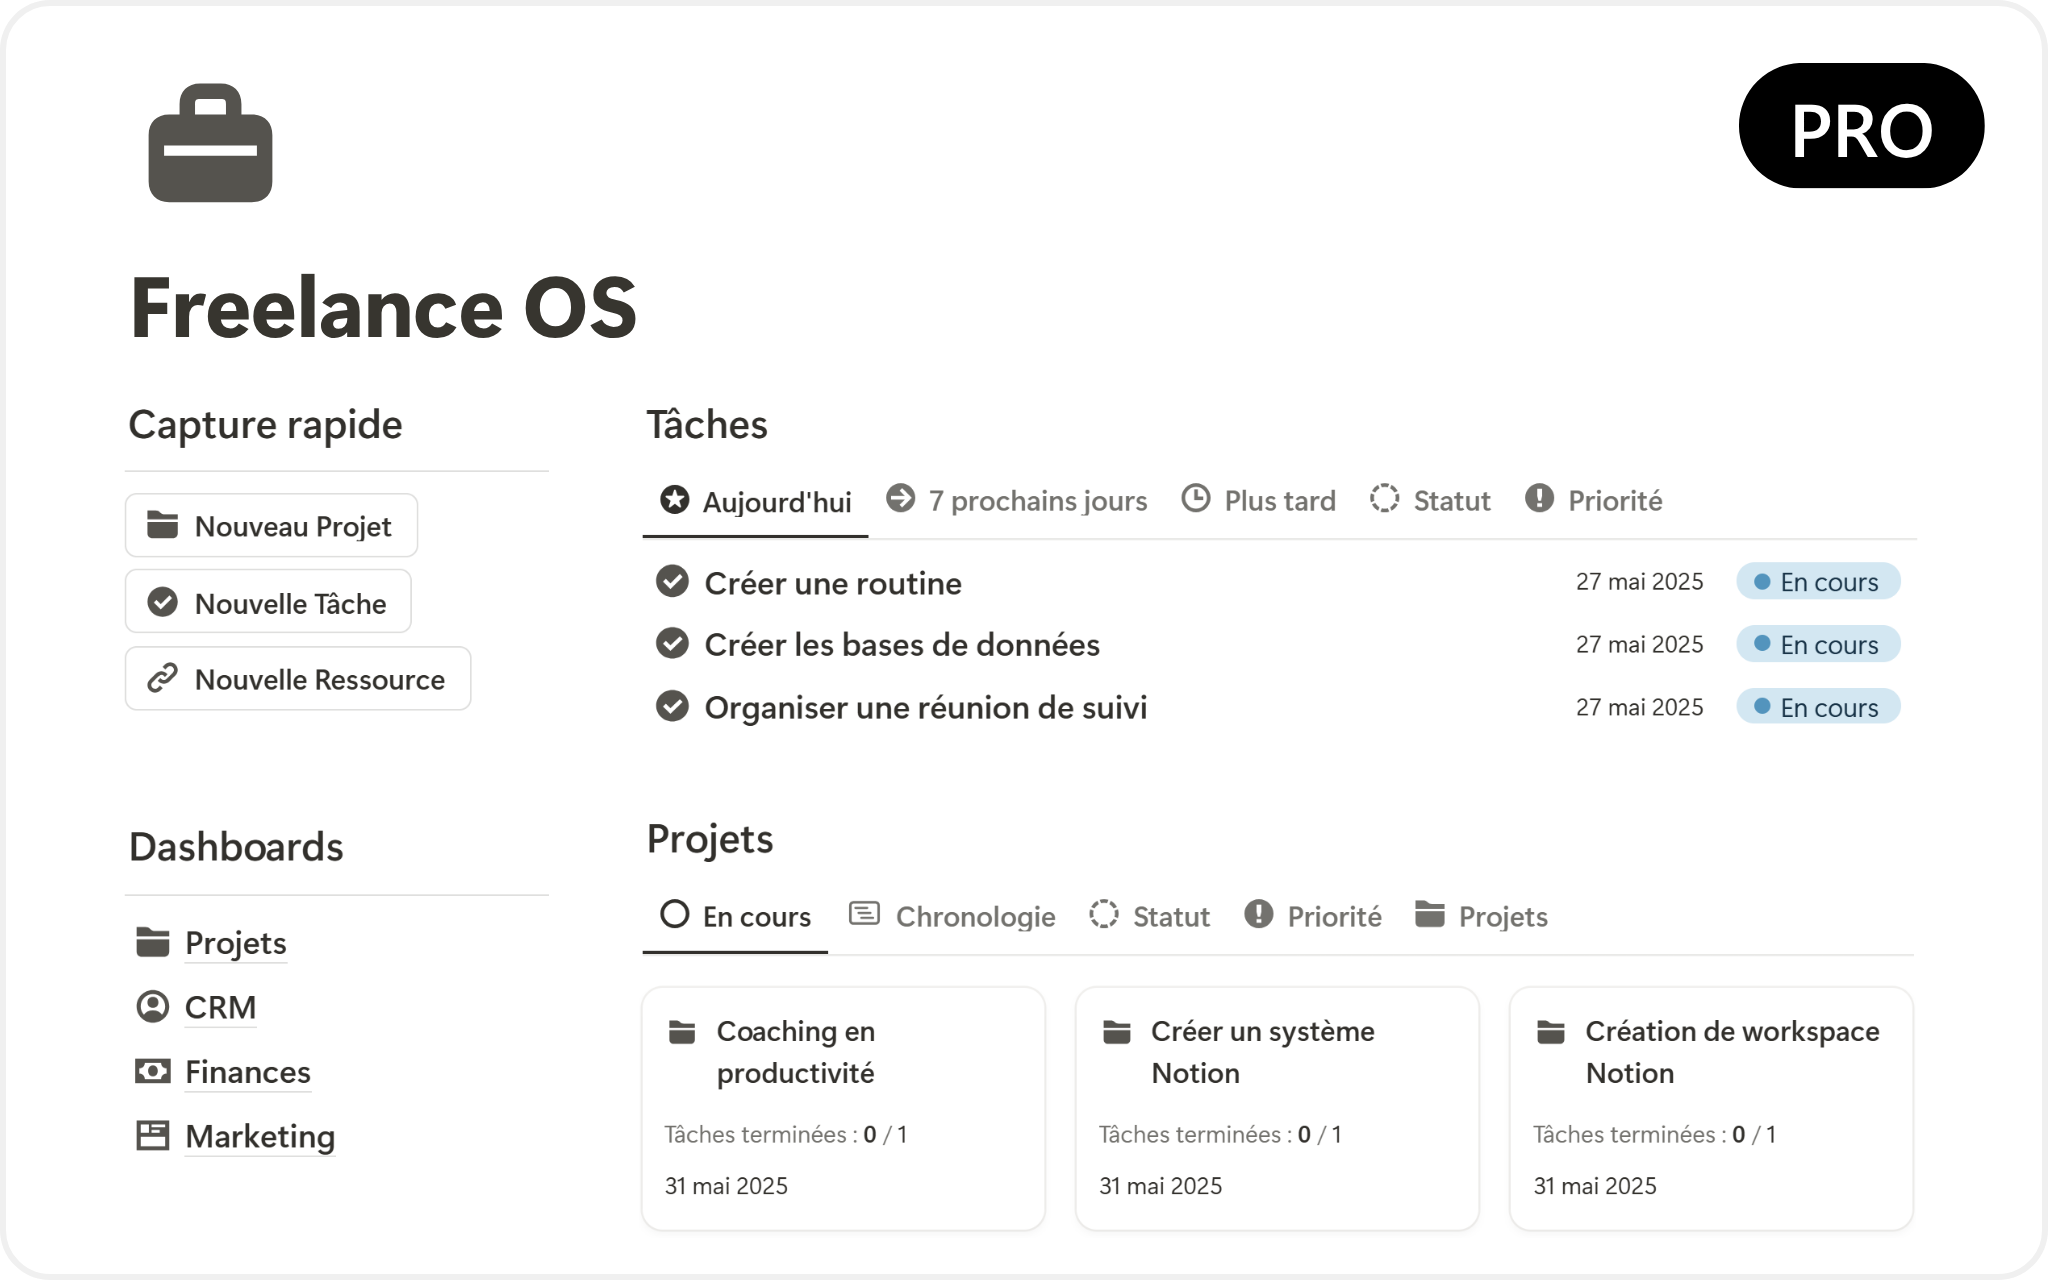Click the folder icon on Créer un système Notion card
Viewport: 2048px width, 1280px height.
(1116, 1032)
